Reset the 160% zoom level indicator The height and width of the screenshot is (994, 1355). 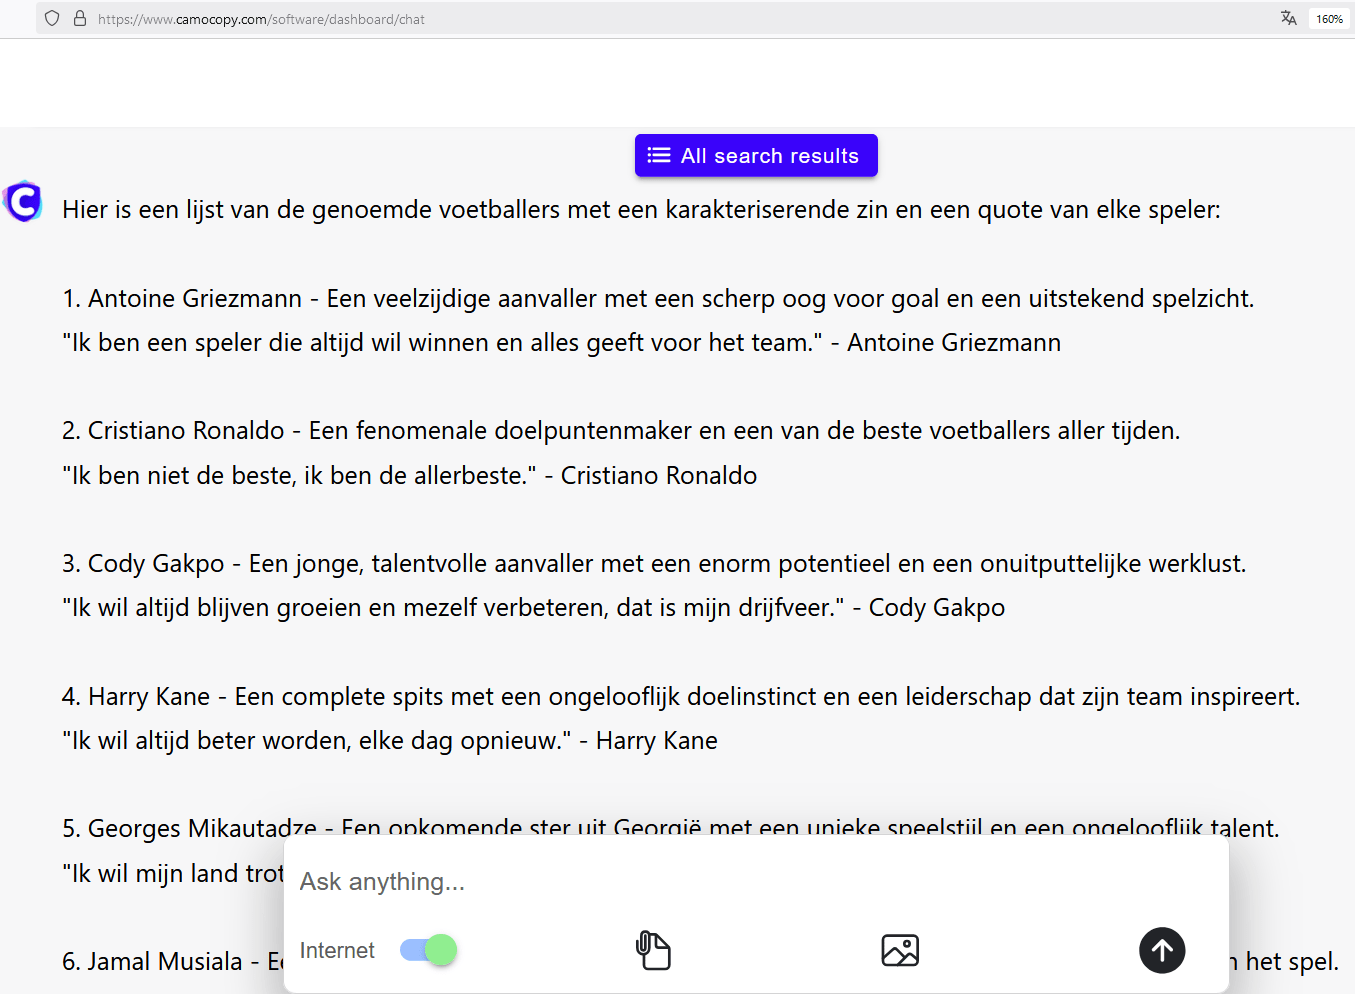coord(1329,19)
